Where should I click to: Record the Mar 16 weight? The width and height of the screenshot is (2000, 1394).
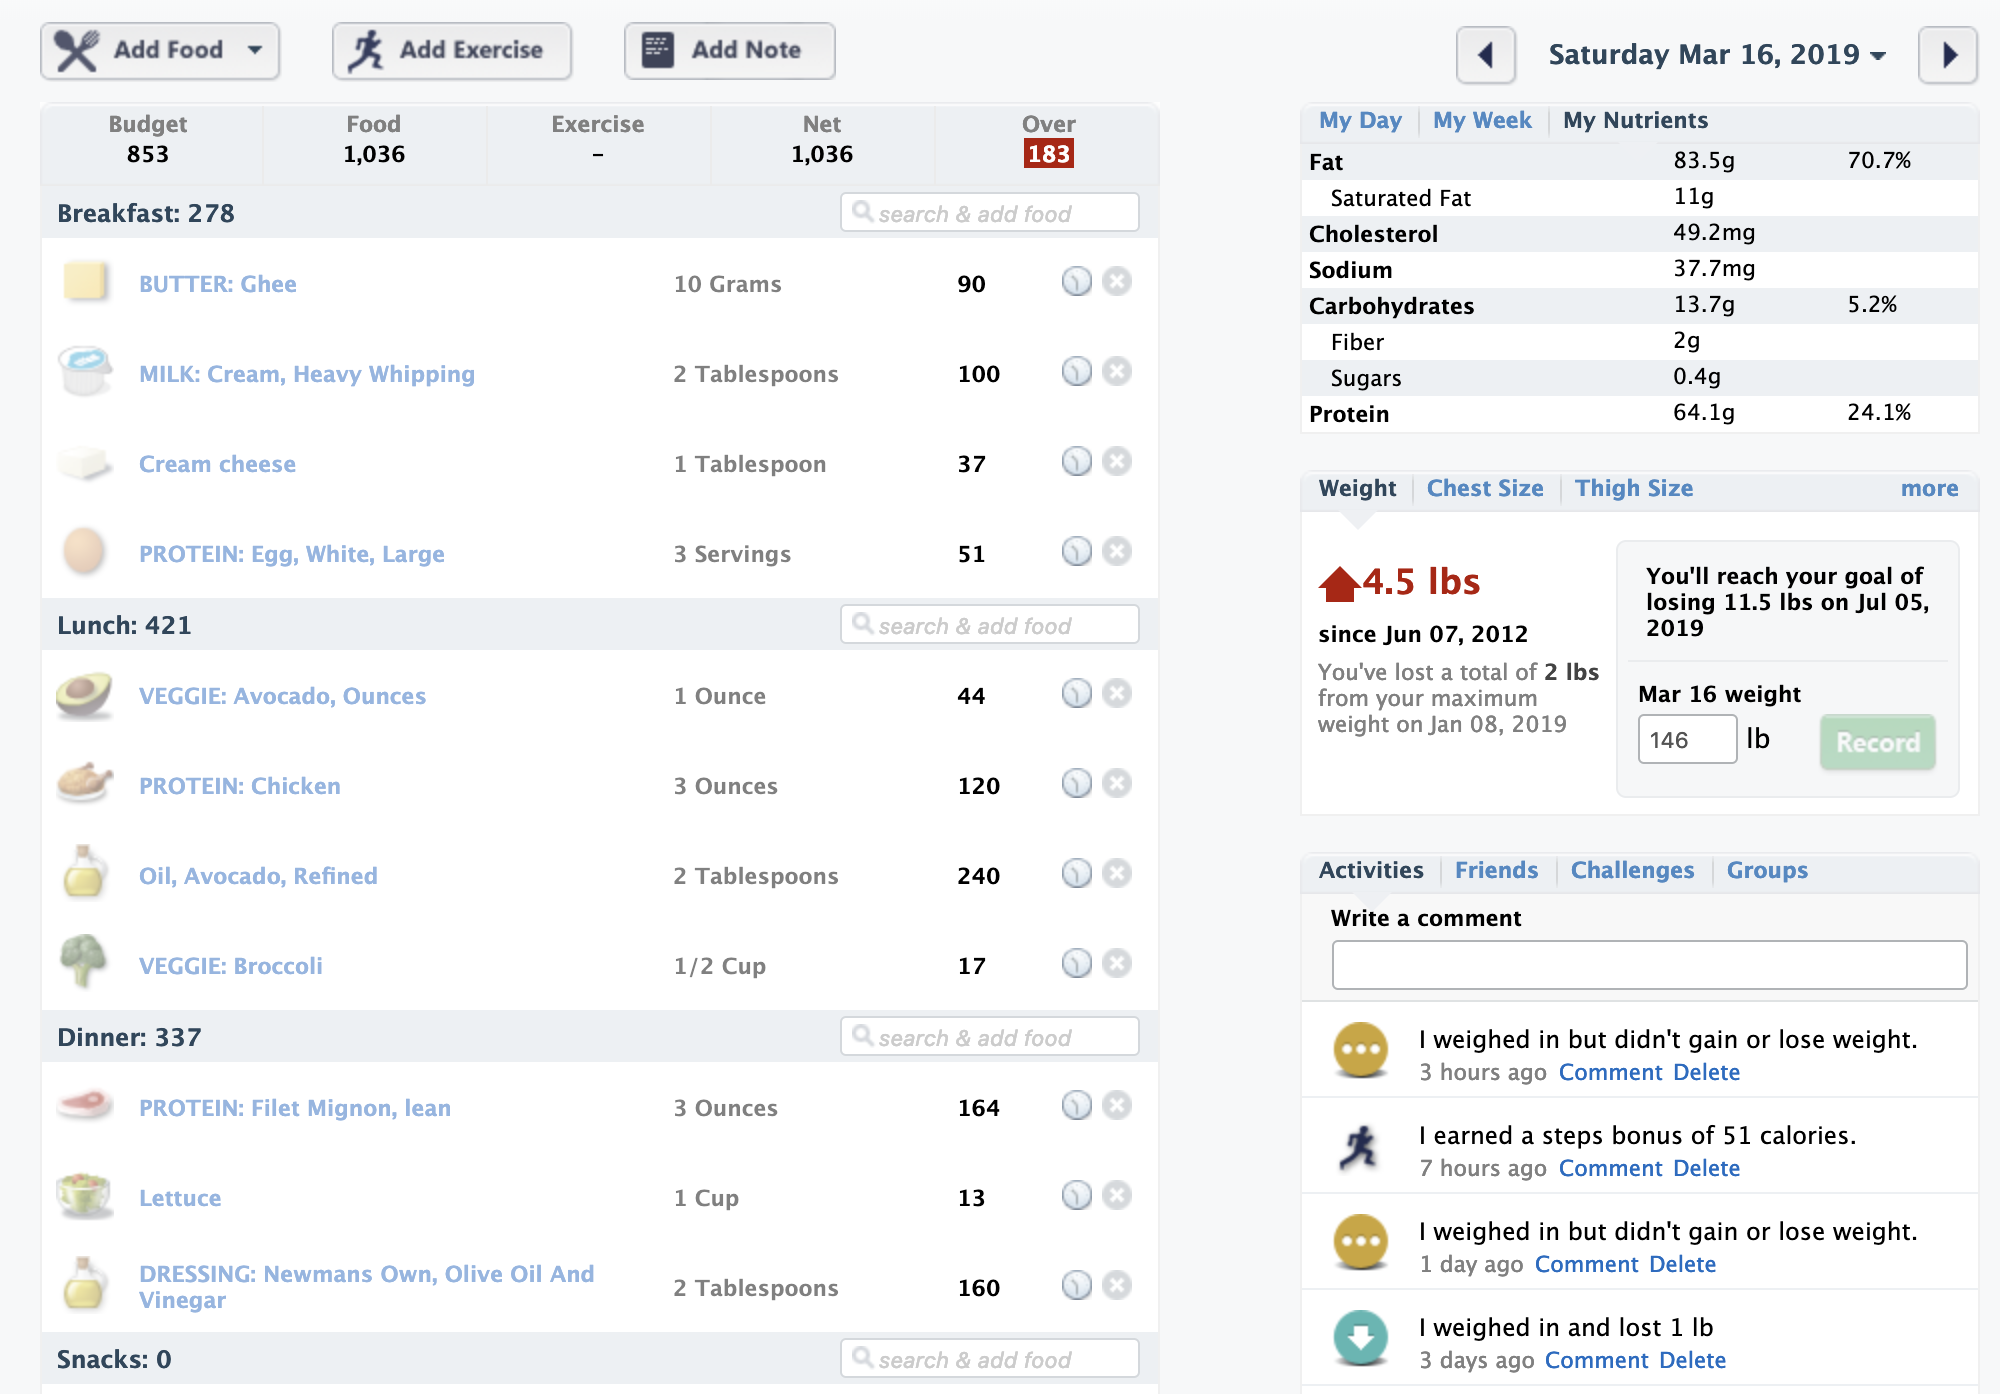(x=1877, y=742)
